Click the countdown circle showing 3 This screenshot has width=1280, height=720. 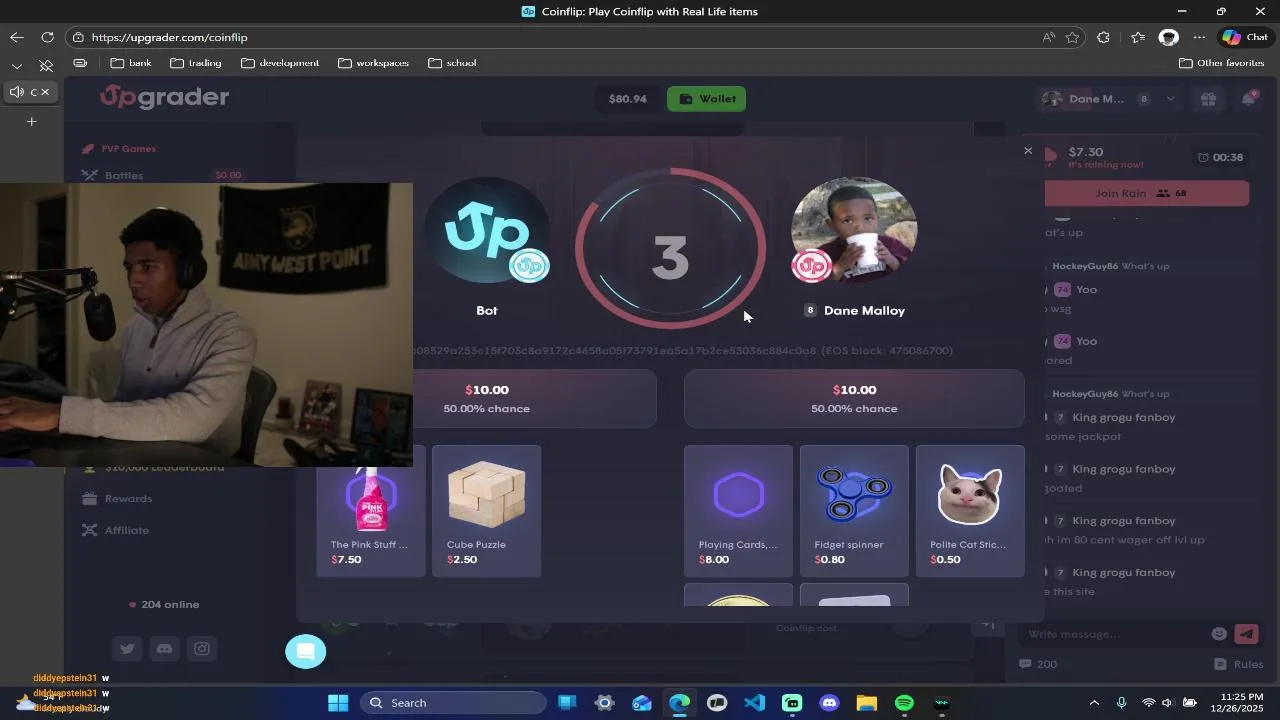670,249
